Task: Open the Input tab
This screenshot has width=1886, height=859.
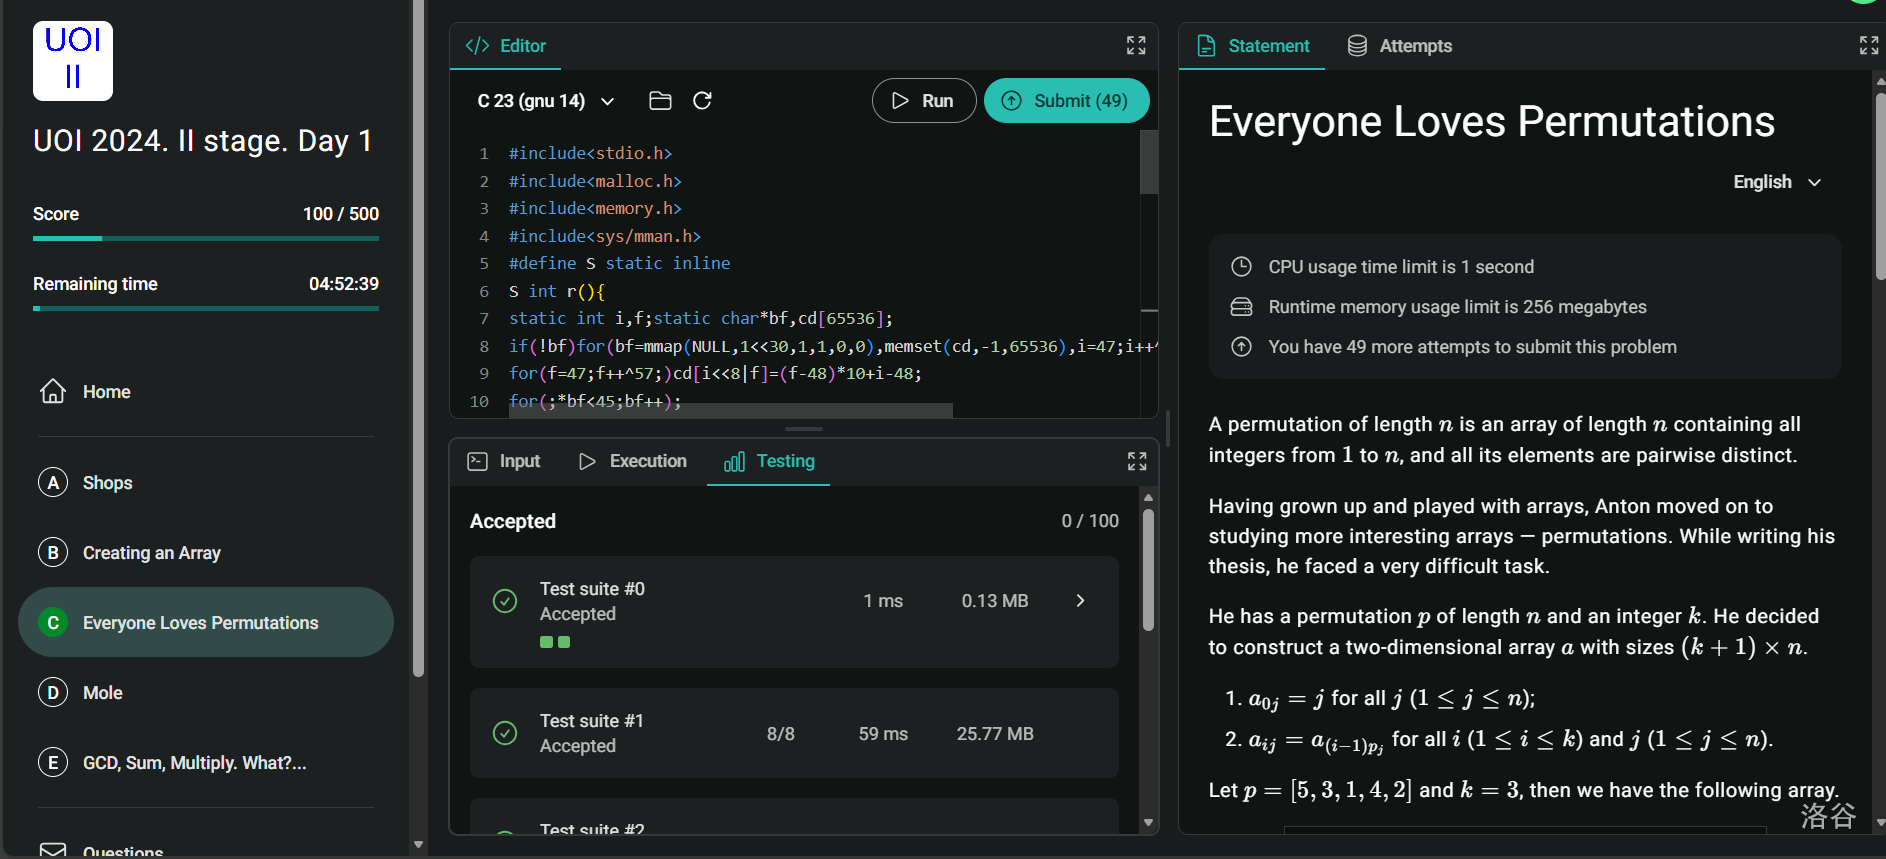Action: coord(504,461)
